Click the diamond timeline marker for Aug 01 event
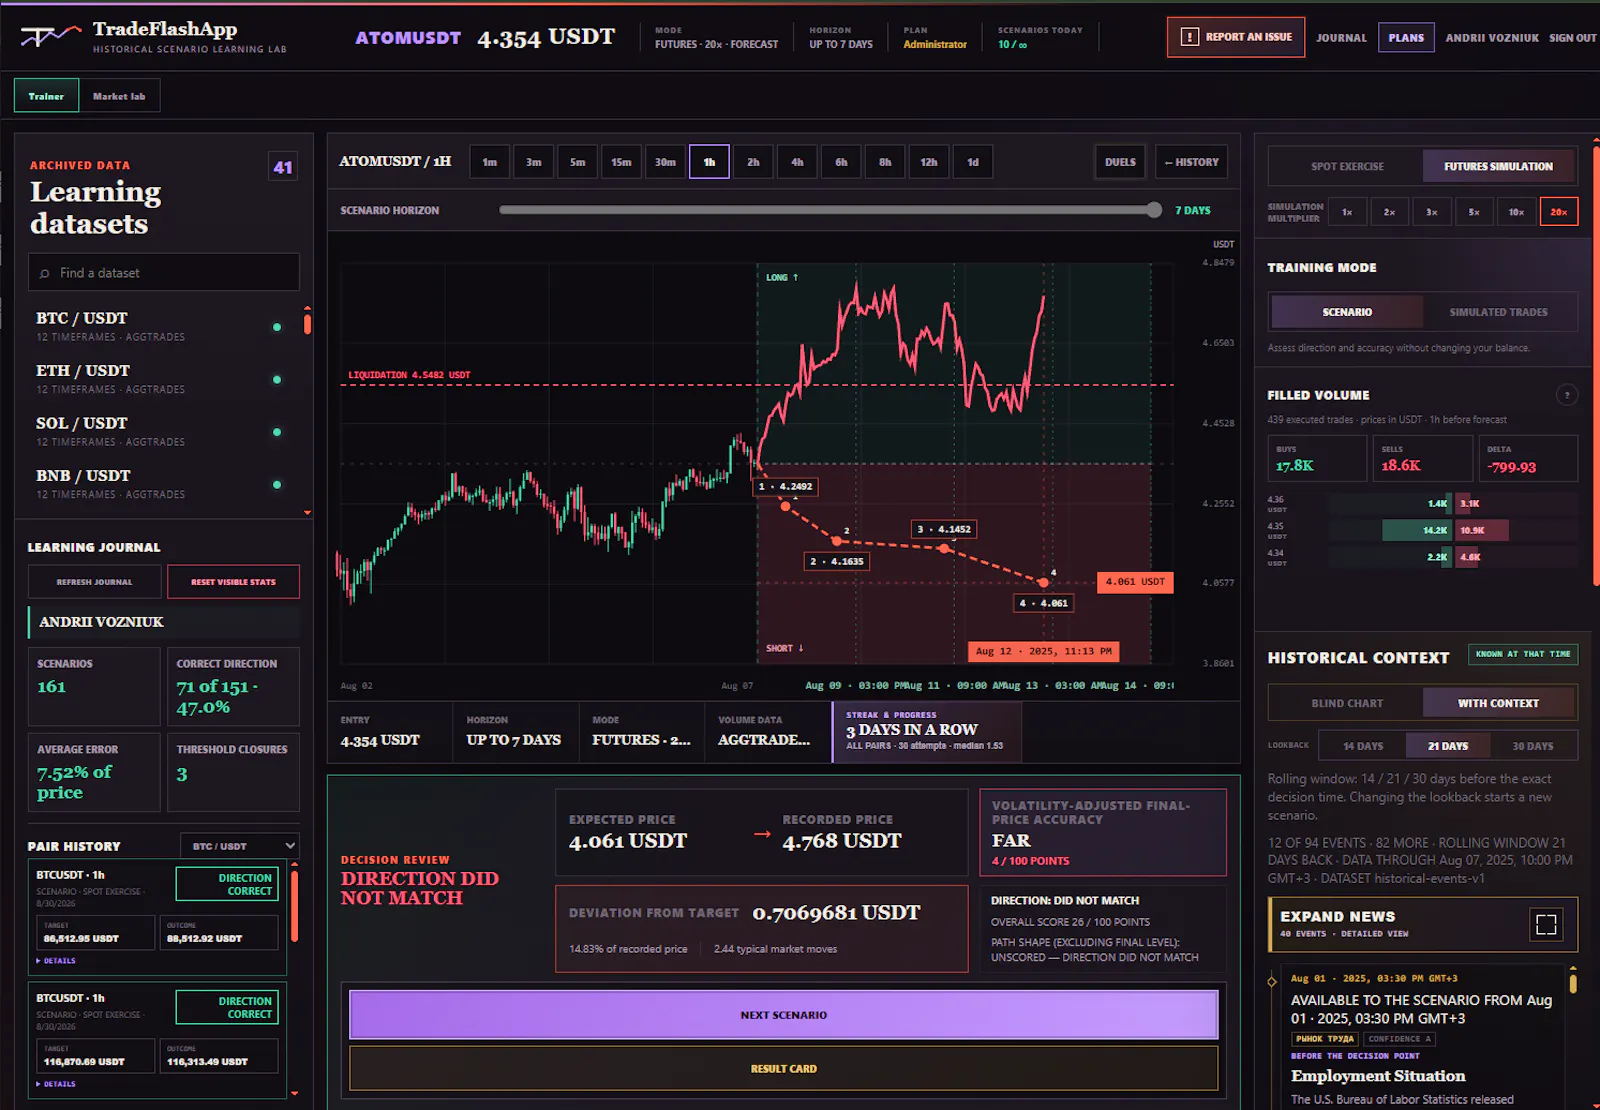 pyautogui.click(x=1272, y=981)
